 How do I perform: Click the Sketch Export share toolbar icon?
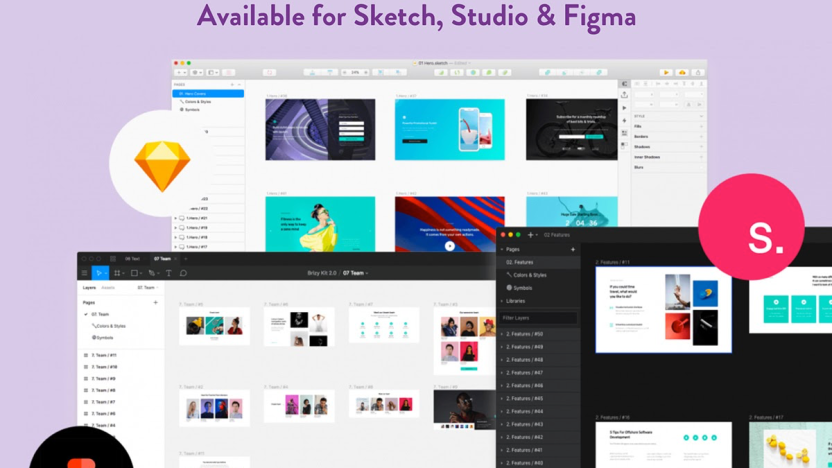tap(698, 72)
